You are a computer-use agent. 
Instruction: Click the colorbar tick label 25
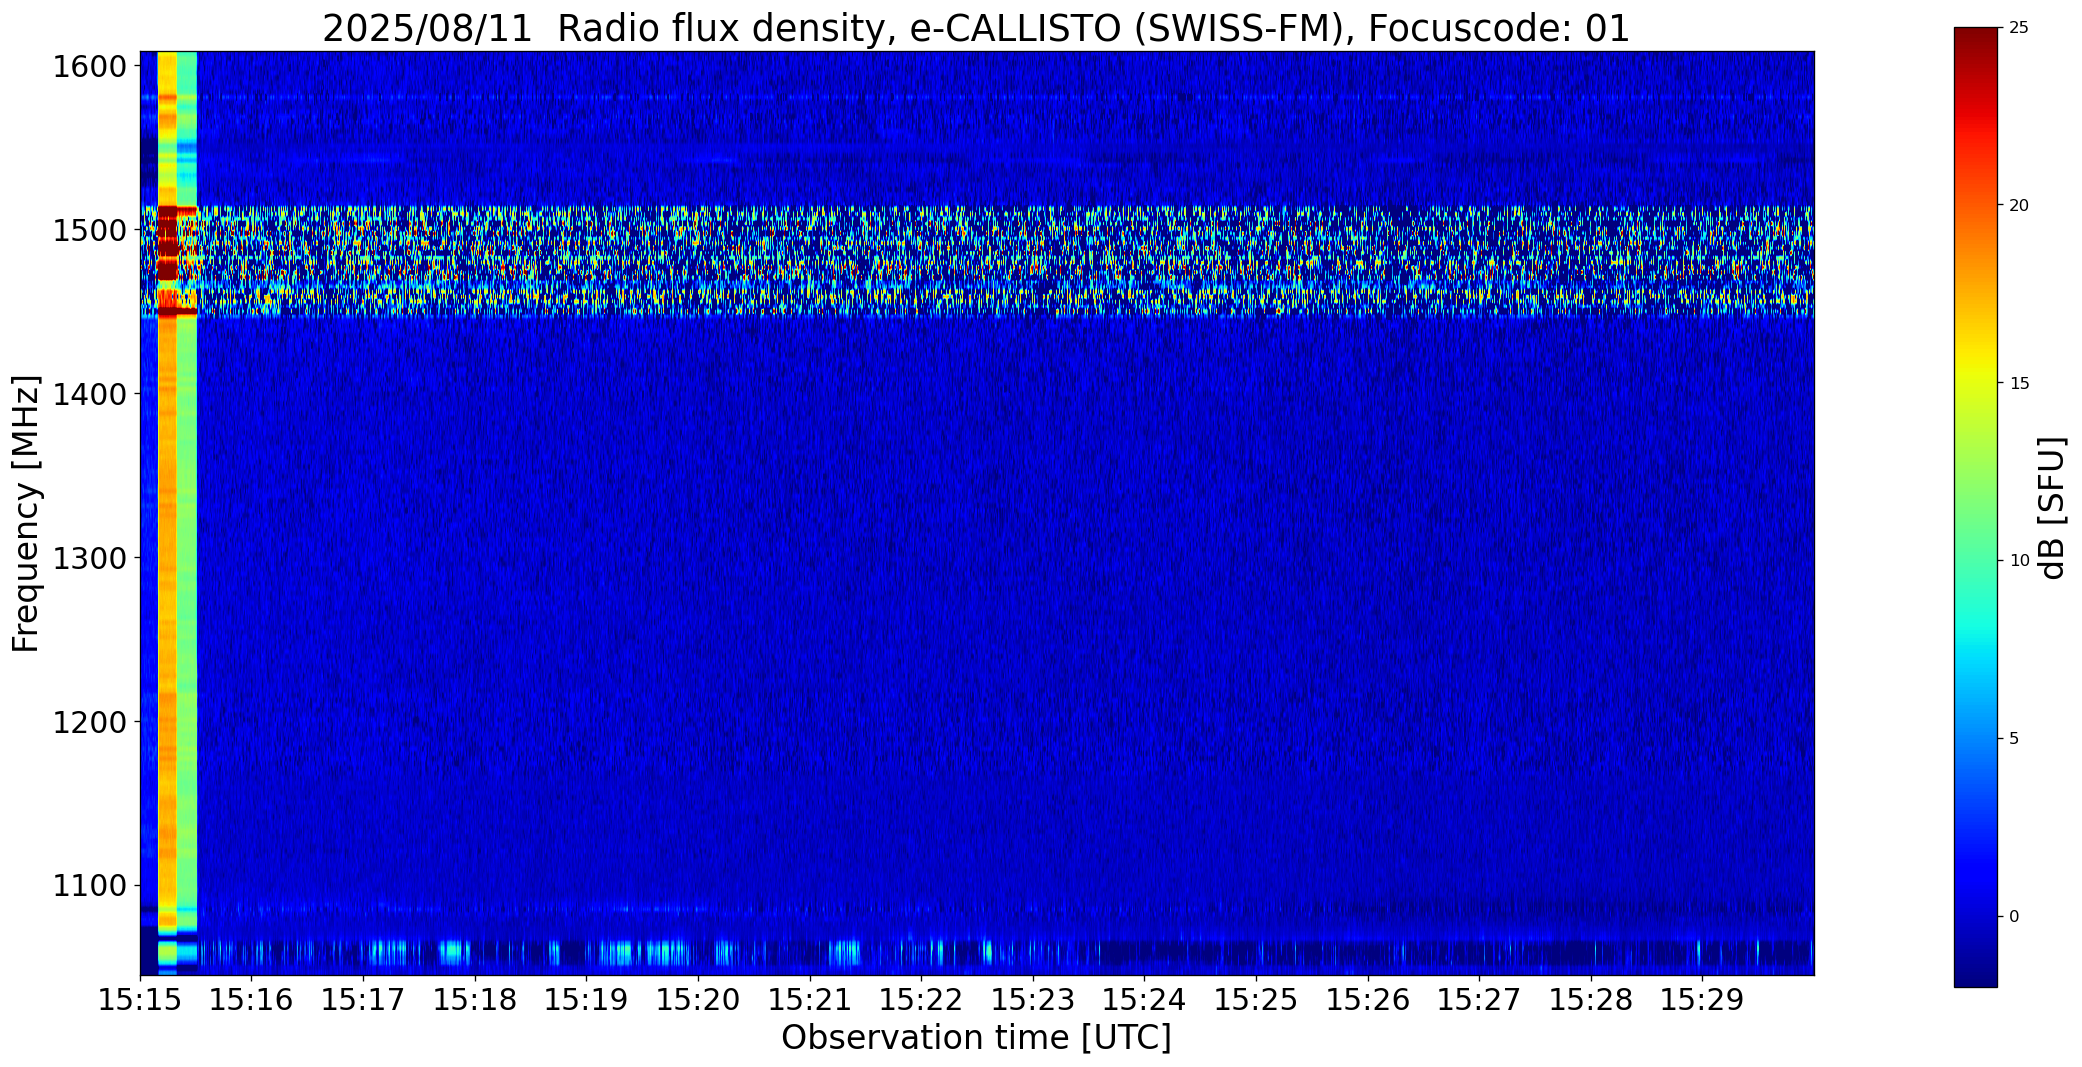tap(2019, 28)
